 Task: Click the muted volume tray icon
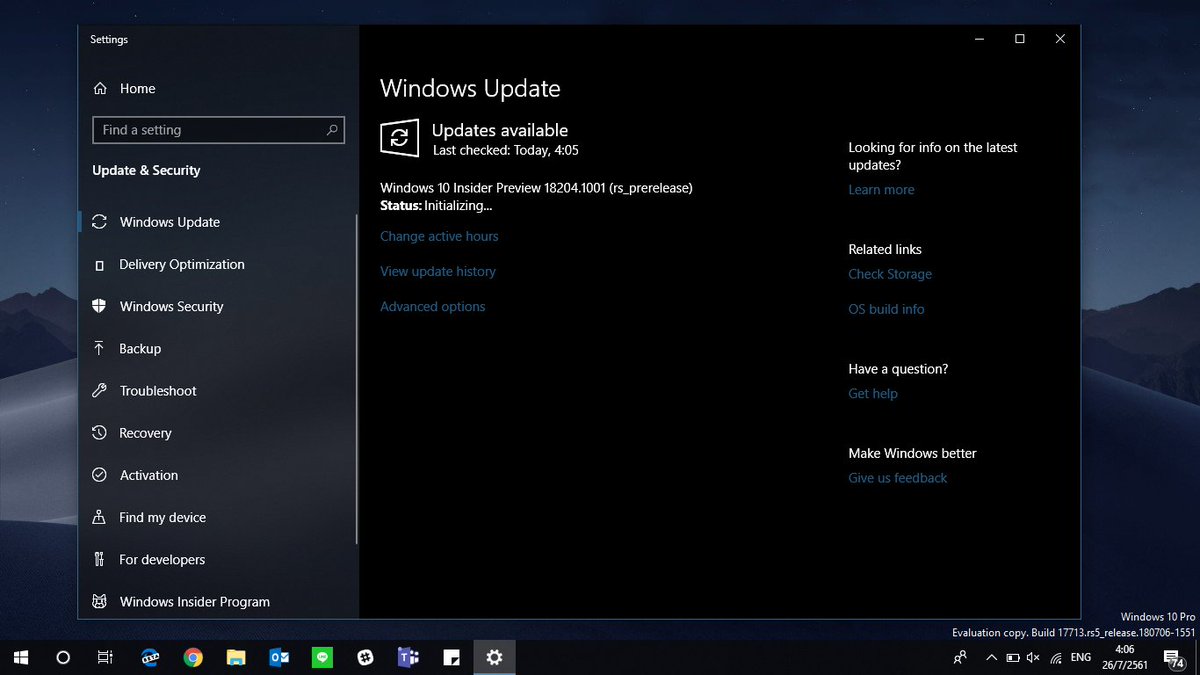coord(1033,657)
